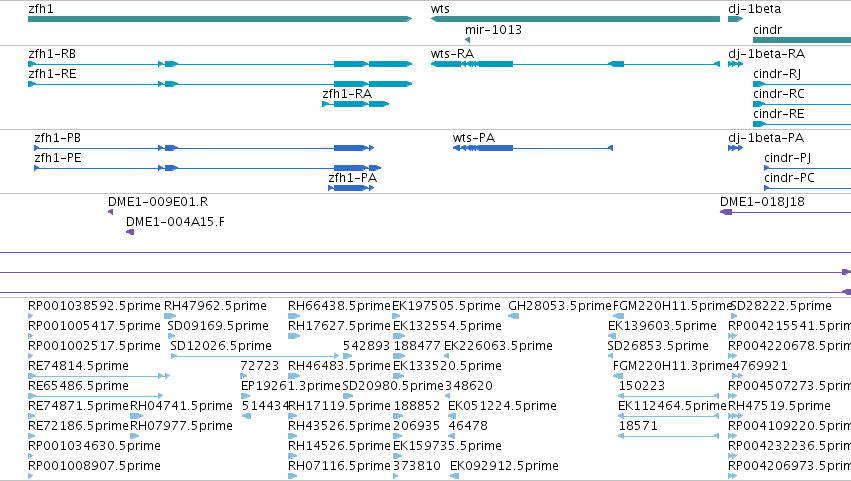
Task: Open the RE74814.5prime EST label
Action: [78, 366]
